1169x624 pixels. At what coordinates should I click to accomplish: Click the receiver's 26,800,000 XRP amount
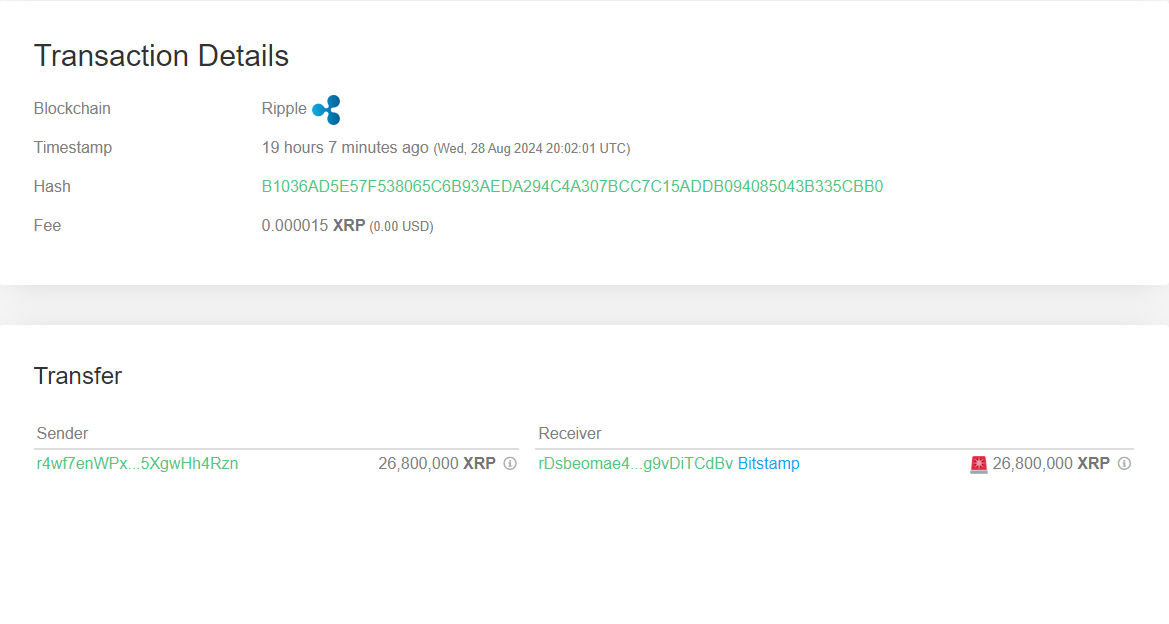[1050, 464]
